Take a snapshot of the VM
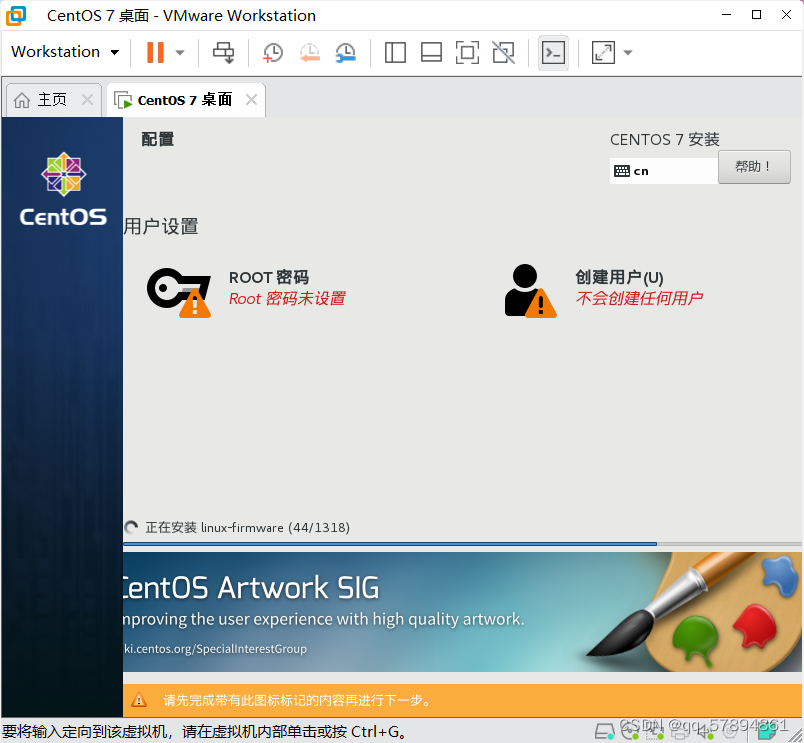Screen dimensions: 804x743 point(273,52)
